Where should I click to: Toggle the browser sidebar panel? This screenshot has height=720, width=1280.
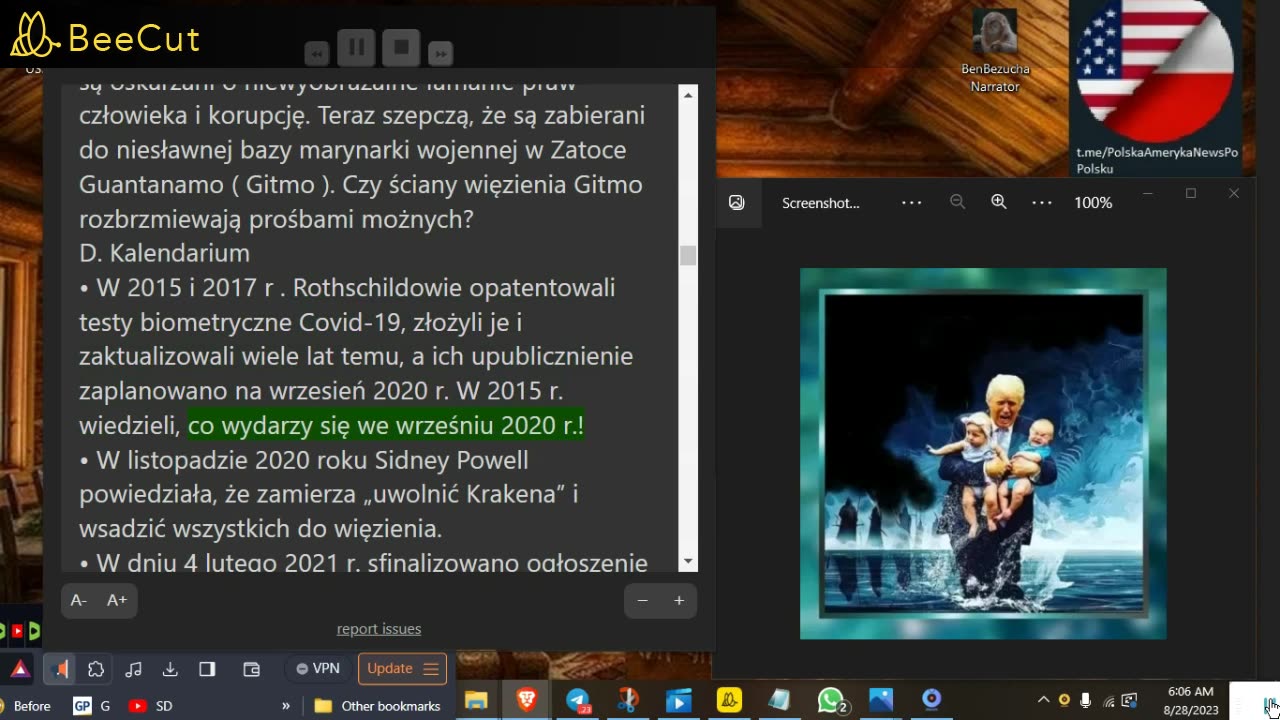[207, 669]
